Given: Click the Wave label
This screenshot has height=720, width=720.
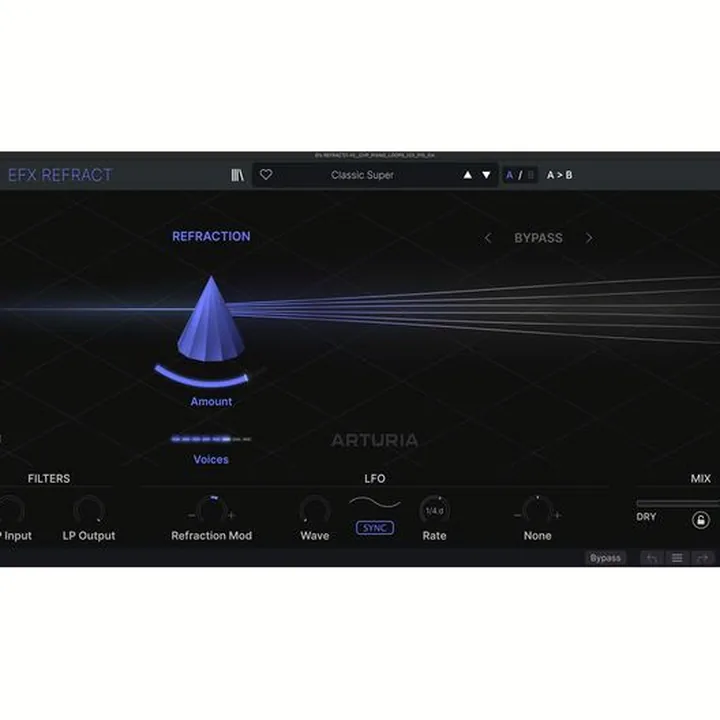Looking at the screenshot, I should click(315, 536).
